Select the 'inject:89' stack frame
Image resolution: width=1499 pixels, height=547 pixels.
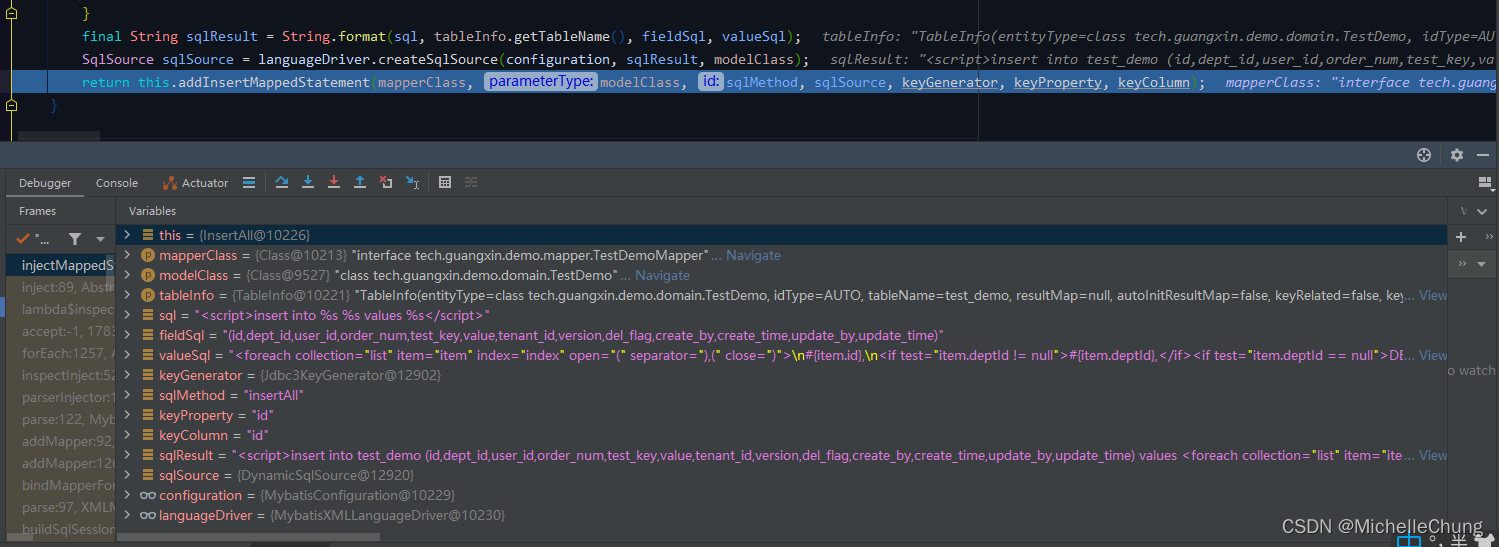[60, 287]
